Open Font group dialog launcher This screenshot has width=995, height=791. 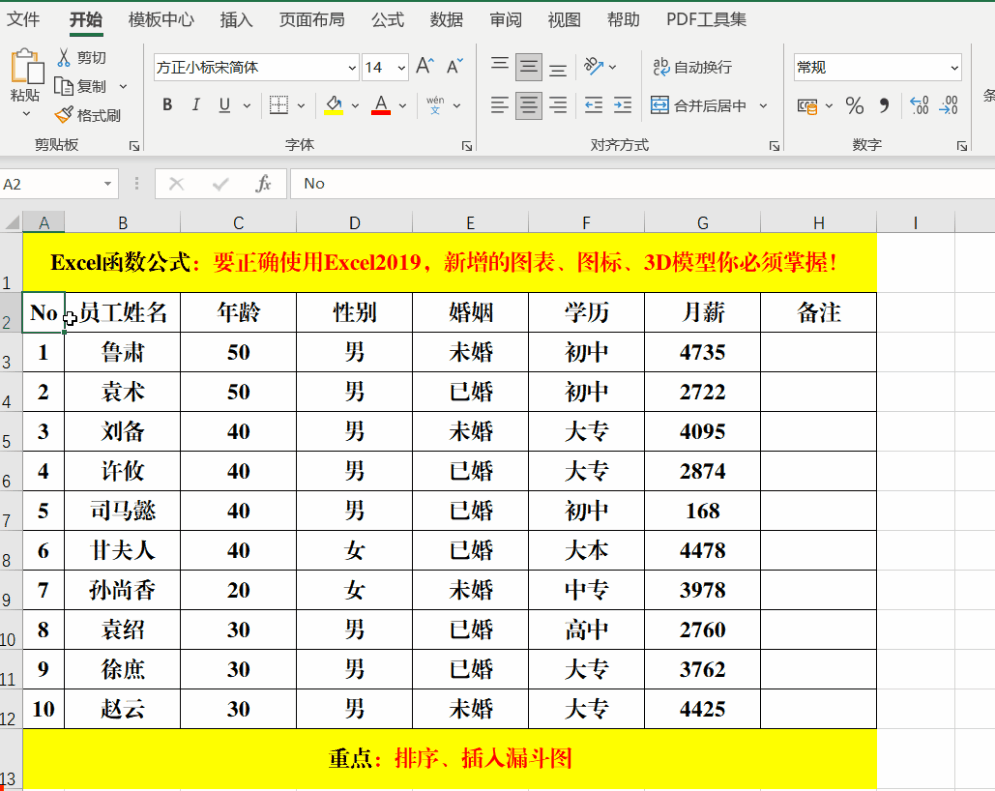tap(467, 146)
